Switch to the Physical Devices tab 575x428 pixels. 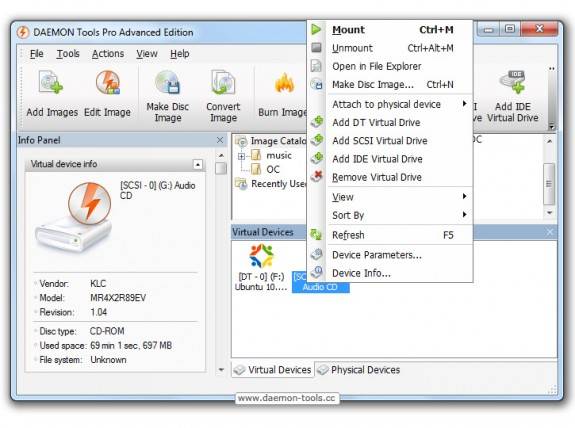click(359, 370)
